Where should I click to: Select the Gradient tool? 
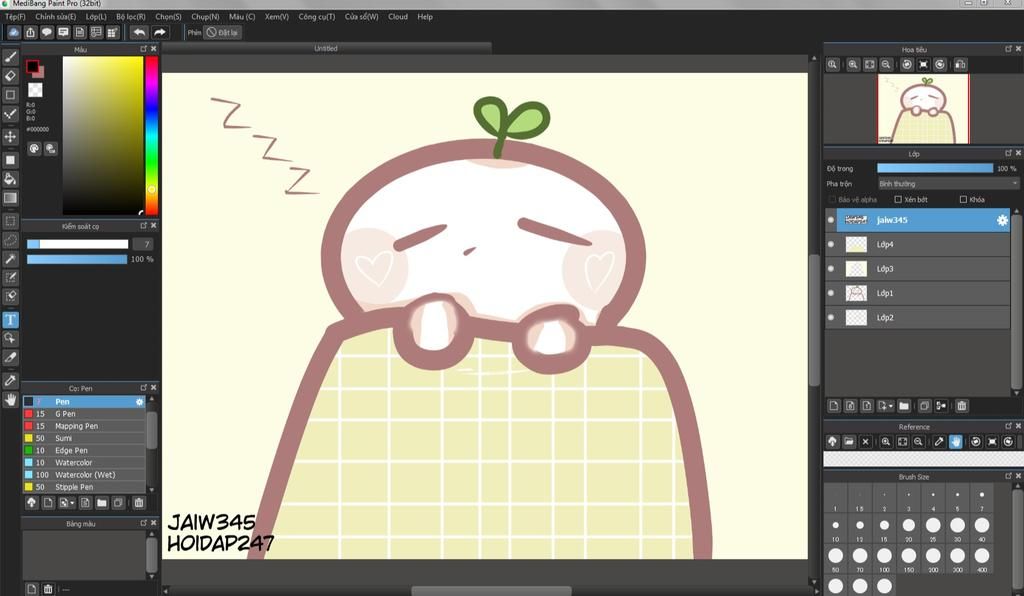(10, 198)
